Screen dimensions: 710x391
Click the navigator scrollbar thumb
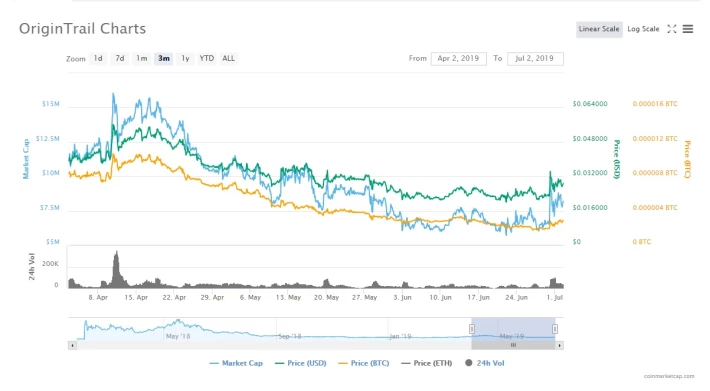point(513,345)
